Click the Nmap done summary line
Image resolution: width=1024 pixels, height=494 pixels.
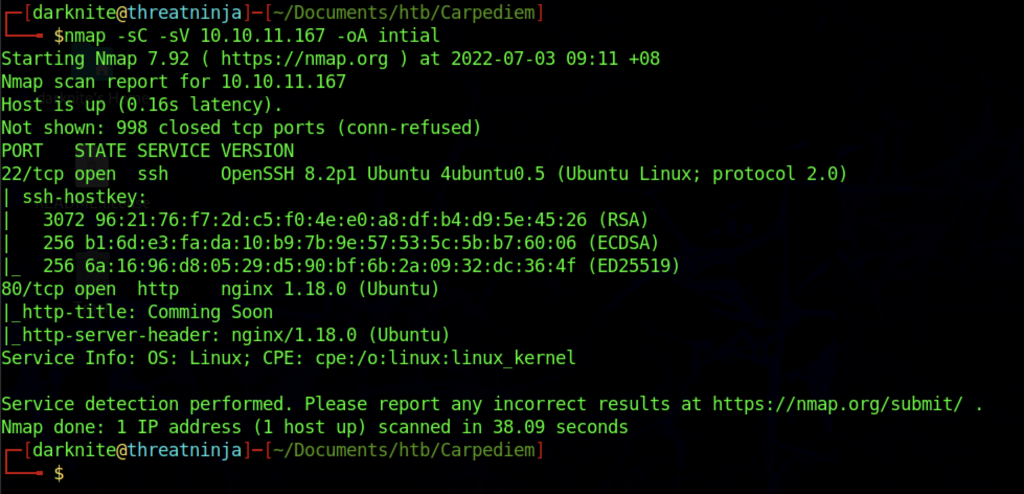[x=314, y=427]
